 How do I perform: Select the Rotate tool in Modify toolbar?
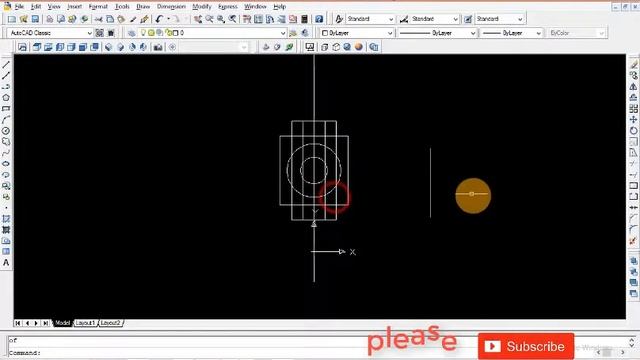pyautogui.click(x=633, y=131)
